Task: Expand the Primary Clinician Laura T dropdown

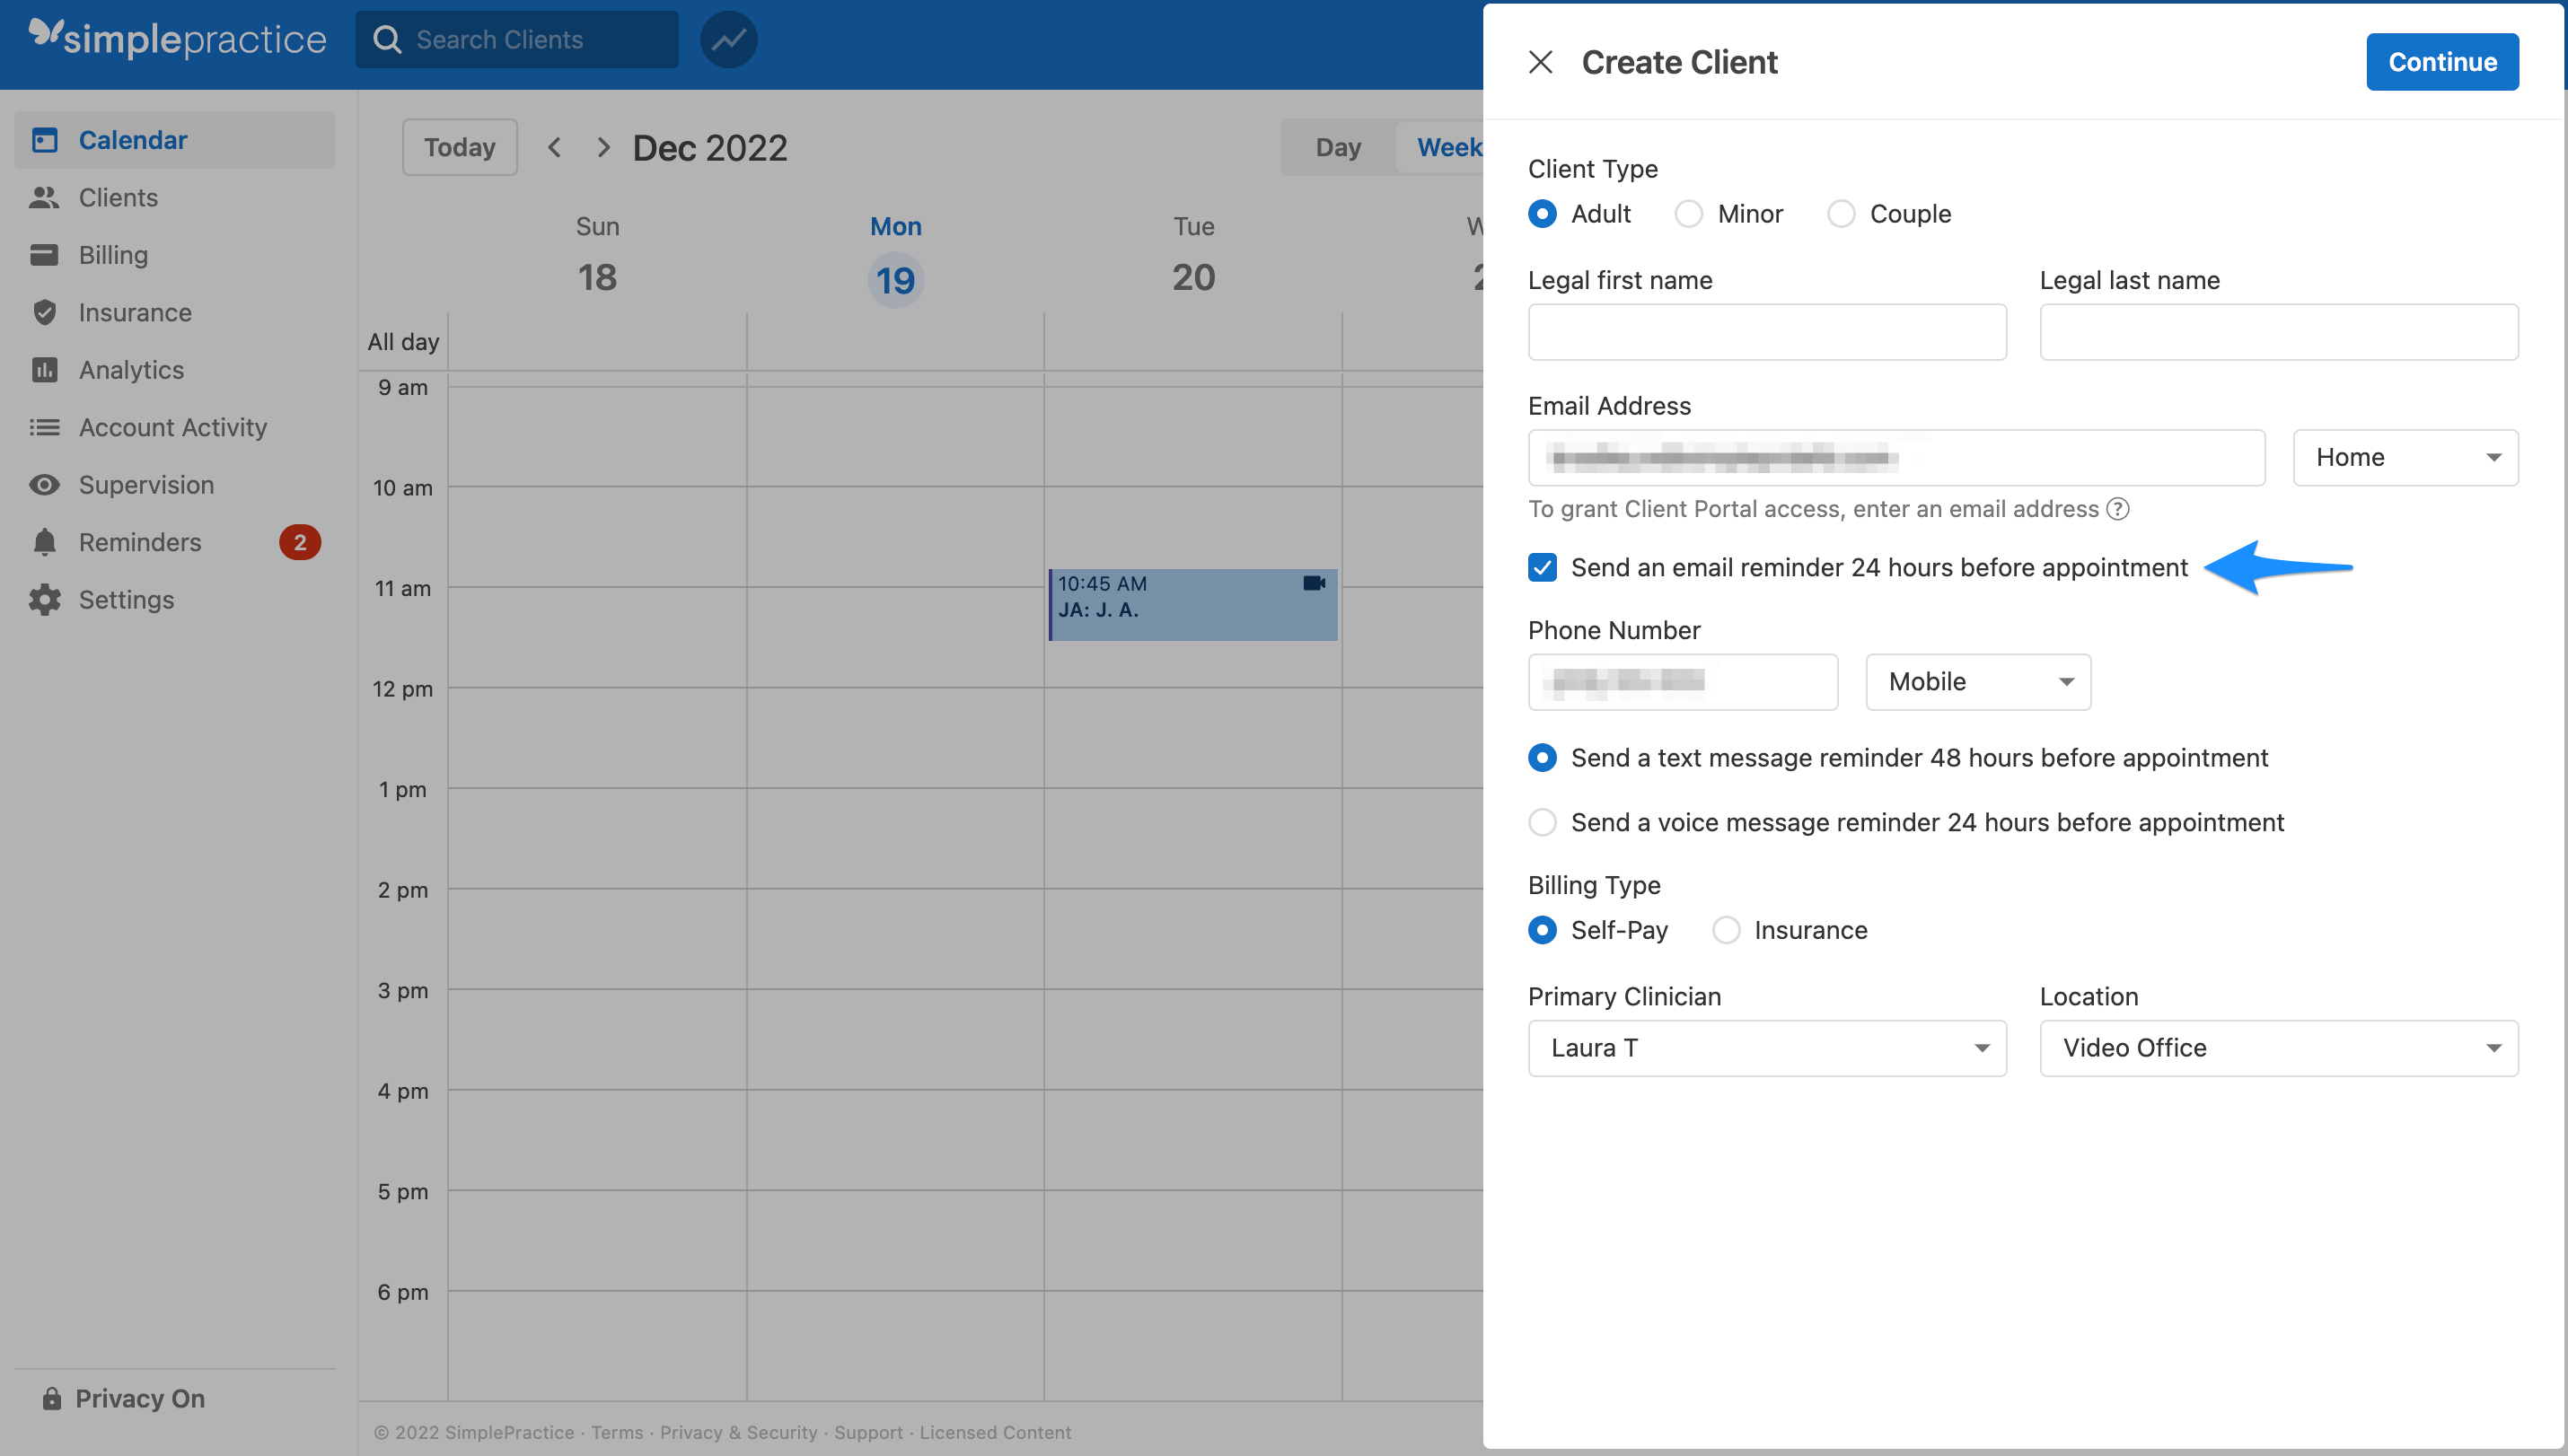Action: point(1766,1047)
